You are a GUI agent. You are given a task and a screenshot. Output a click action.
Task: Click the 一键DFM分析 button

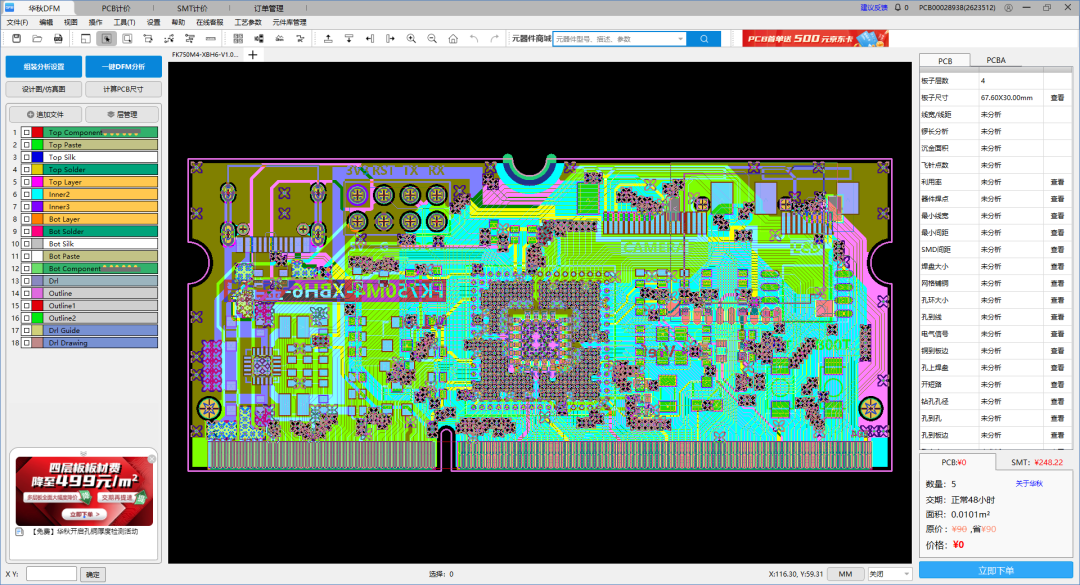[x=123, y=67]
